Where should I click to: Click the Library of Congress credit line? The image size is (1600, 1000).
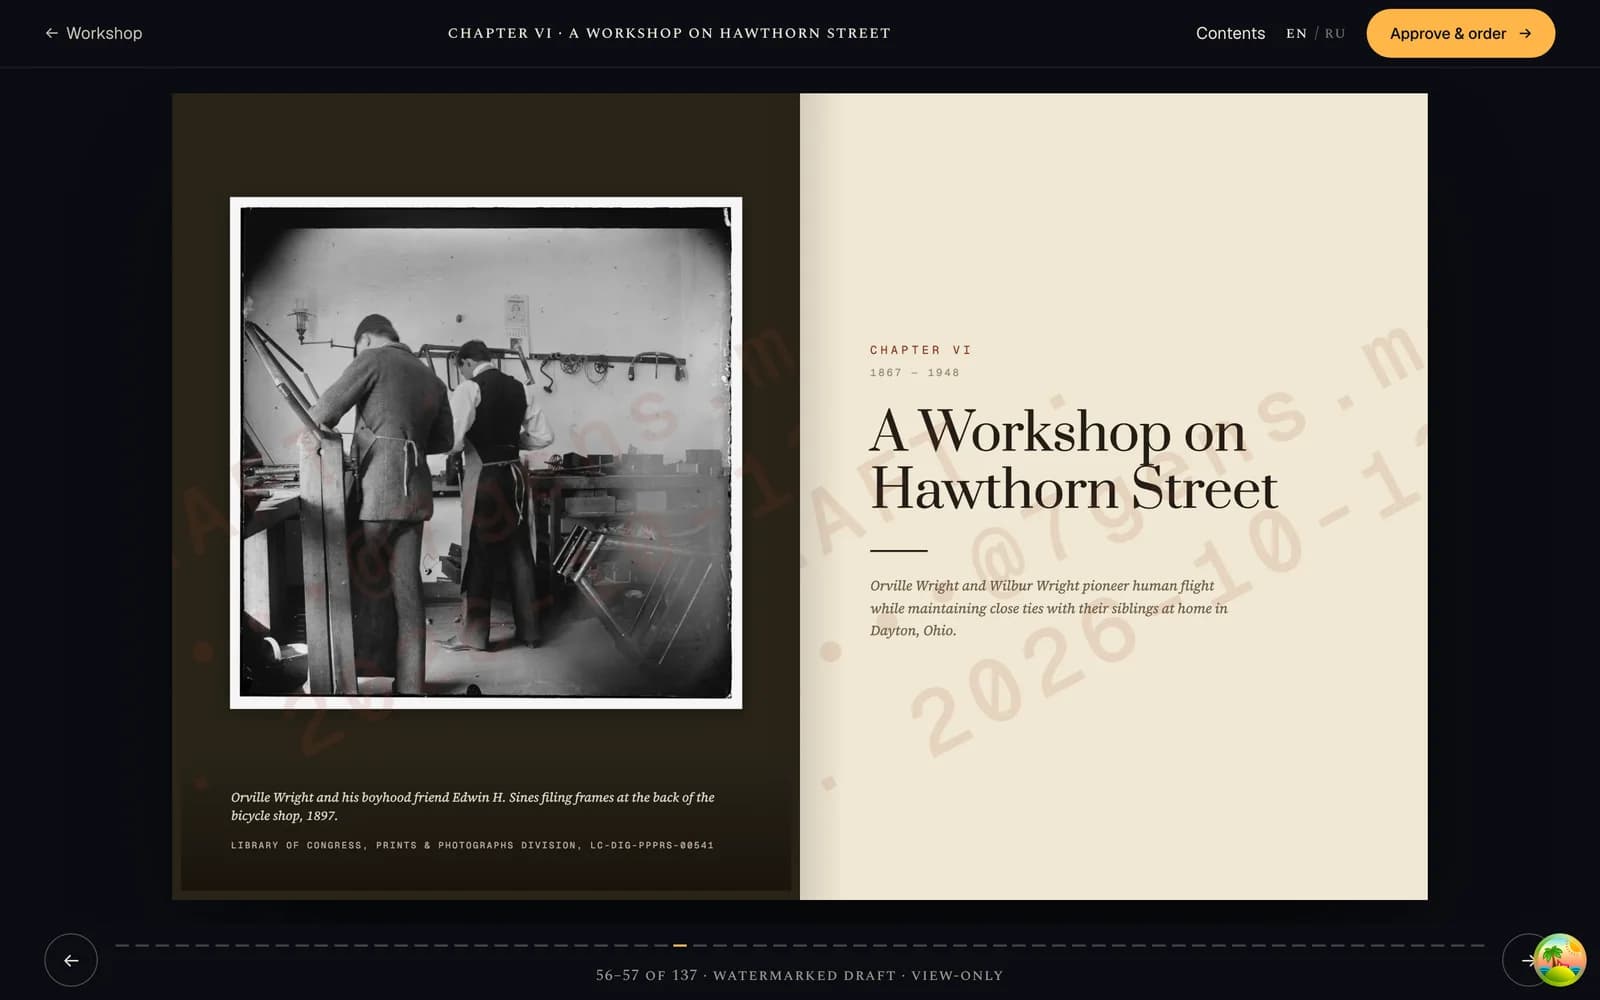point(472,845)
